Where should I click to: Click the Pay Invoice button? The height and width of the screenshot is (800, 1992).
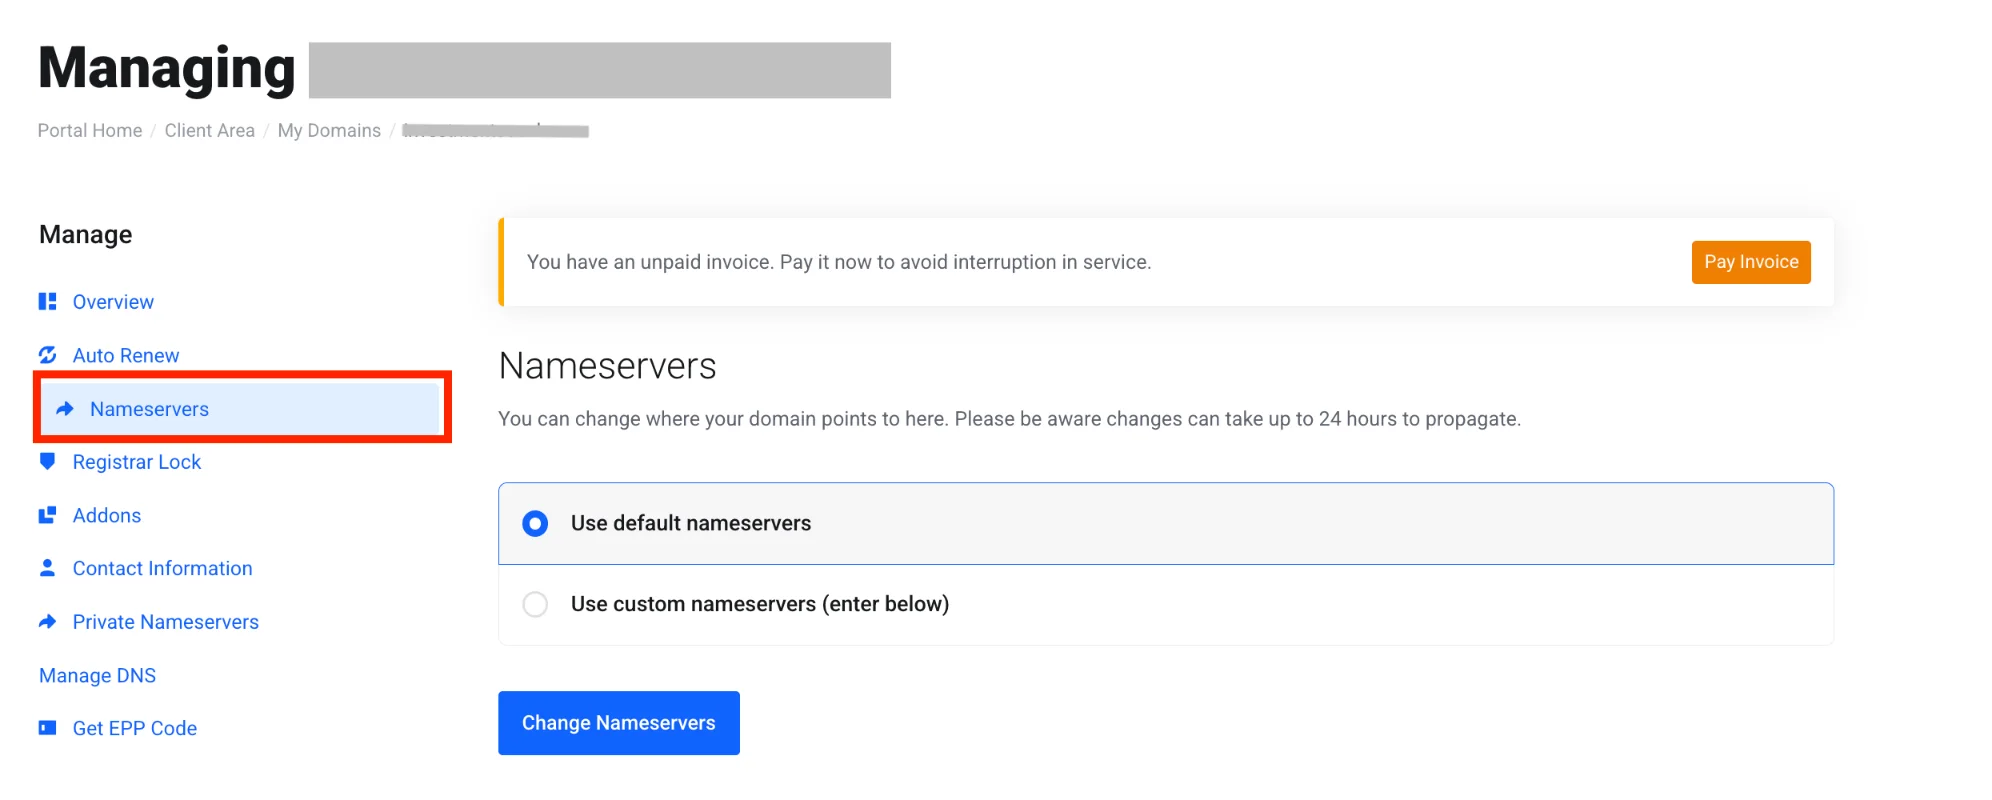(x=1751, y=262)
